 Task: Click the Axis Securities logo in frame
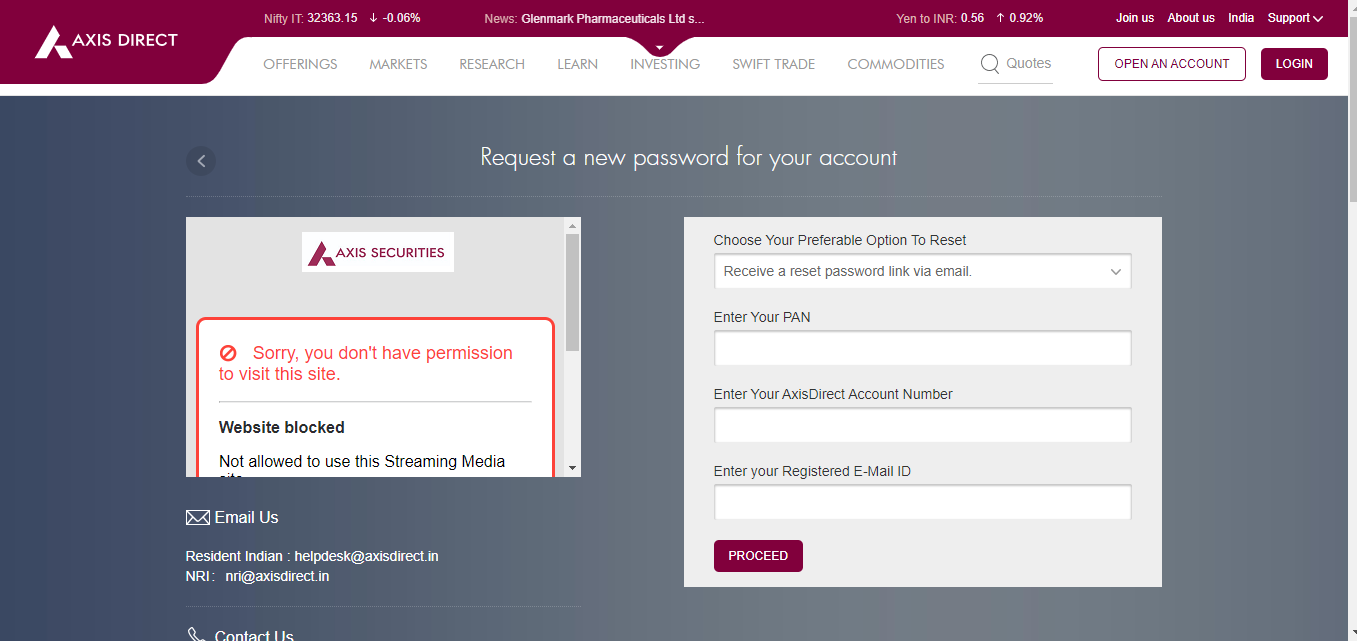point(378,253)
